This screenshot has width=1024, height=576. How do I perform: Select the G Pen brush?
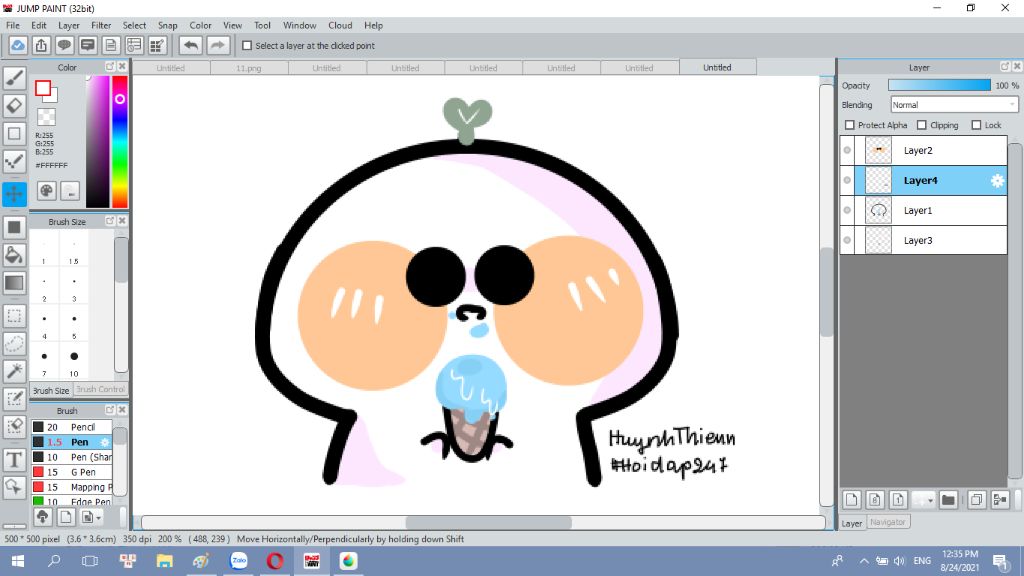[x=72, y=472]
